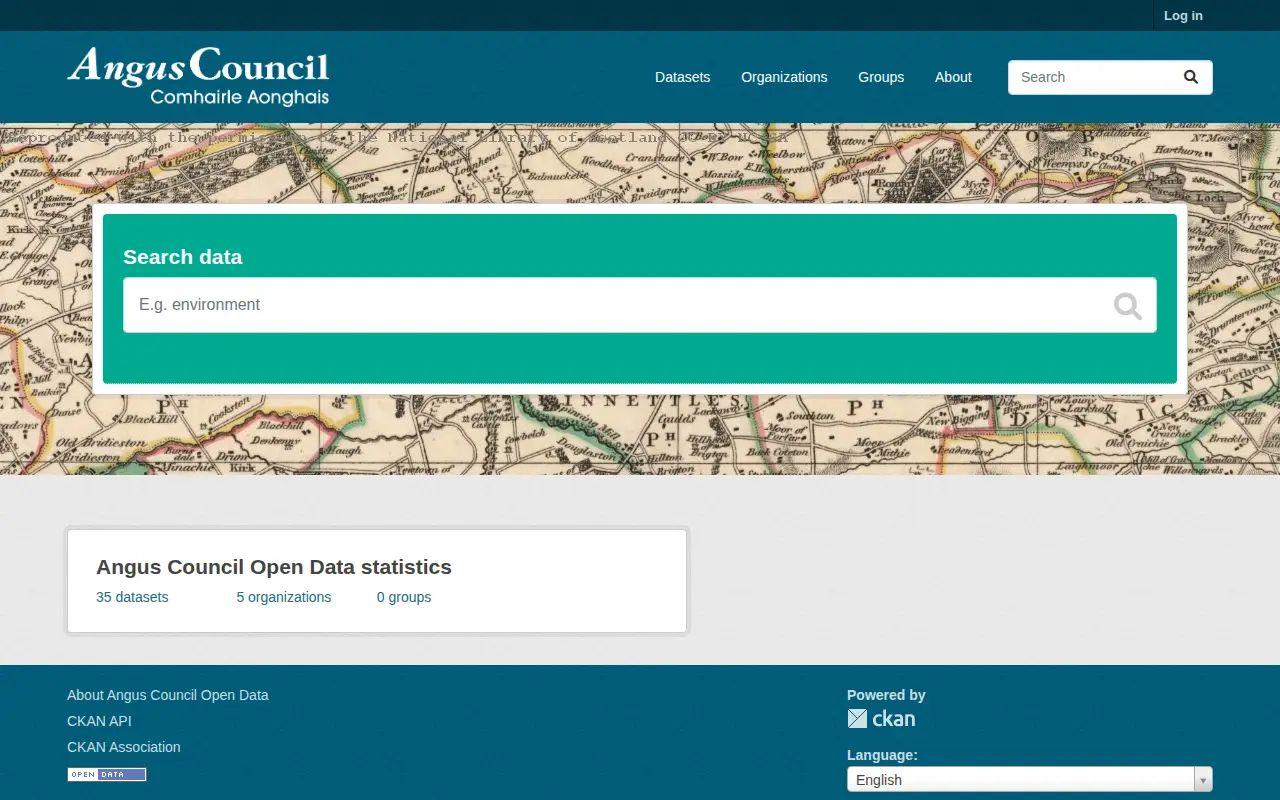This screenshot has height=800, width=1280.
Task: Submit the Search data magnifier icon
Action: tap(1128, 306)
